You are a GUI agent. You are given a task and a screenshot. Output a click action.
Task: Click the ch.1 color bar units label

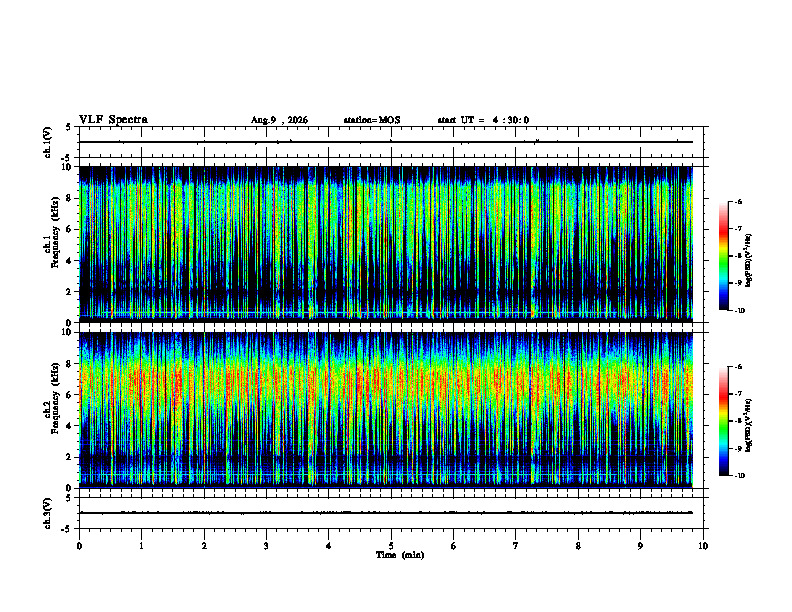749,261
